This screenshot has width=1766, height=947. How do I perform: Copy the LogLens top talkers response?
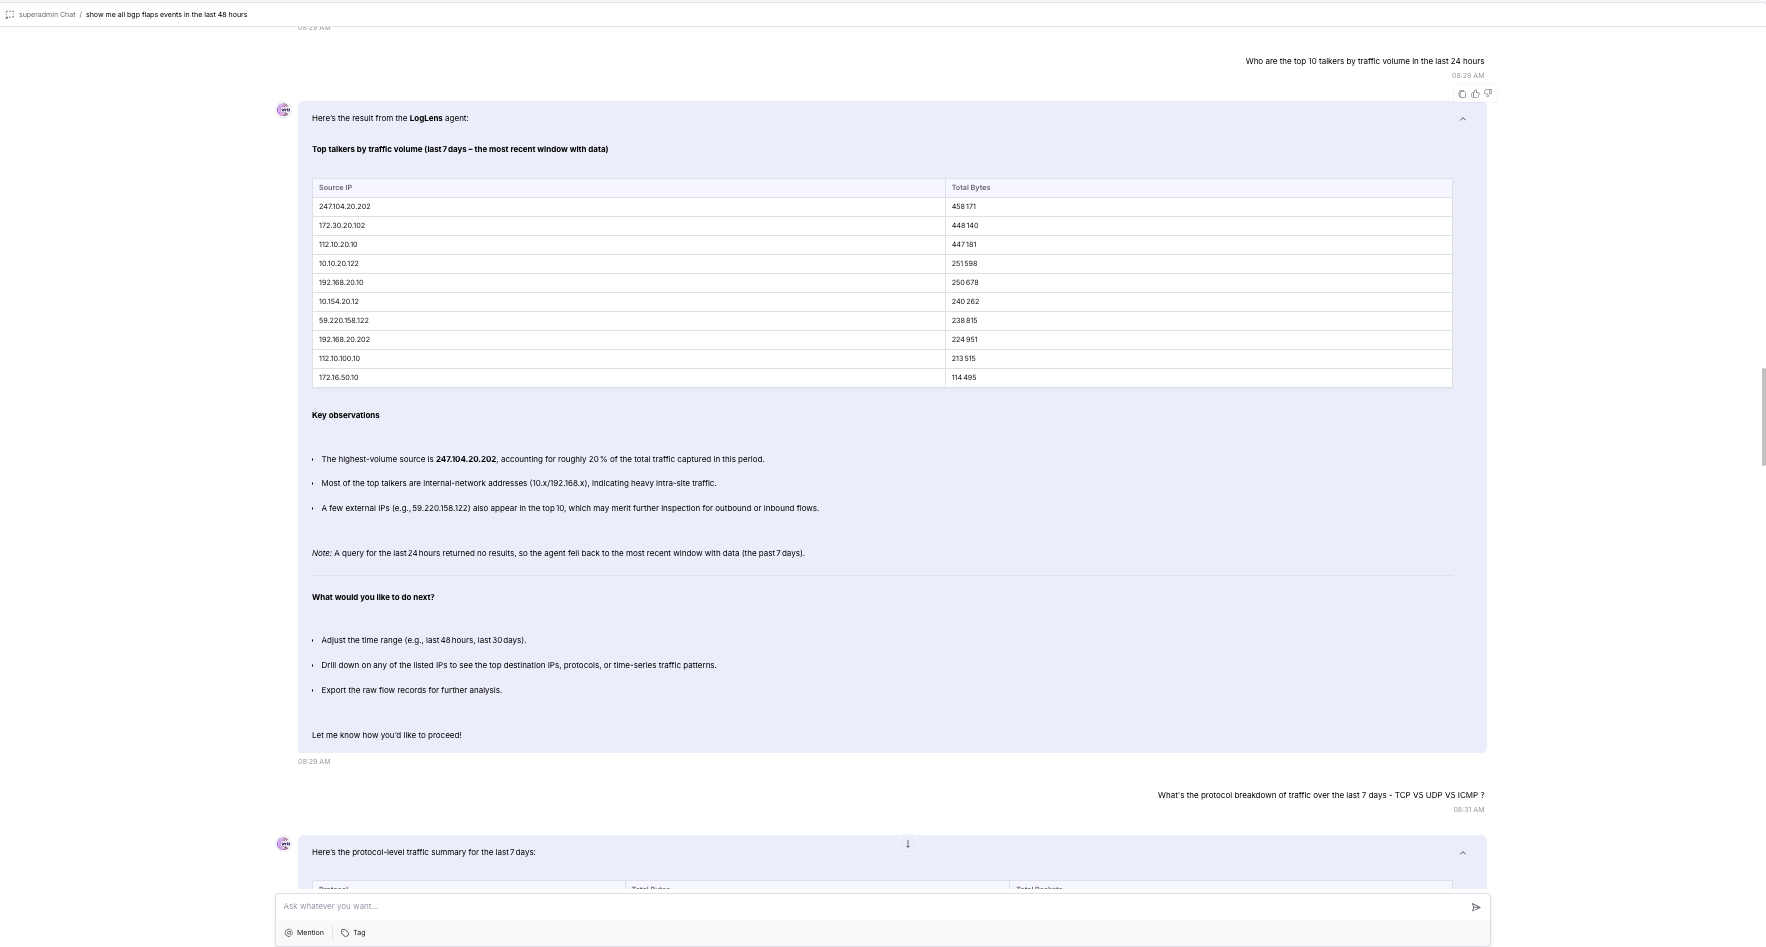tap(1461, 93)
